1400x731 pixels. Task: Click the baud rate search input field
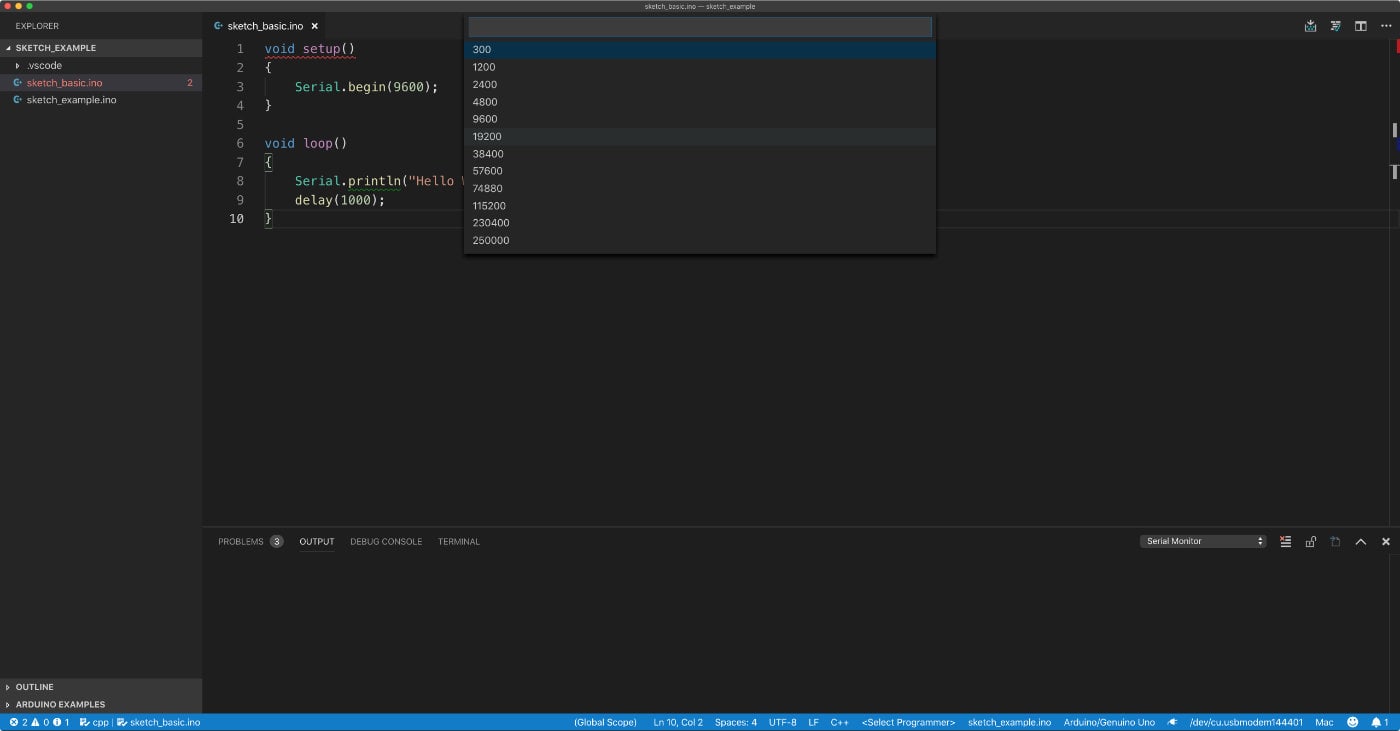[700, 27]
